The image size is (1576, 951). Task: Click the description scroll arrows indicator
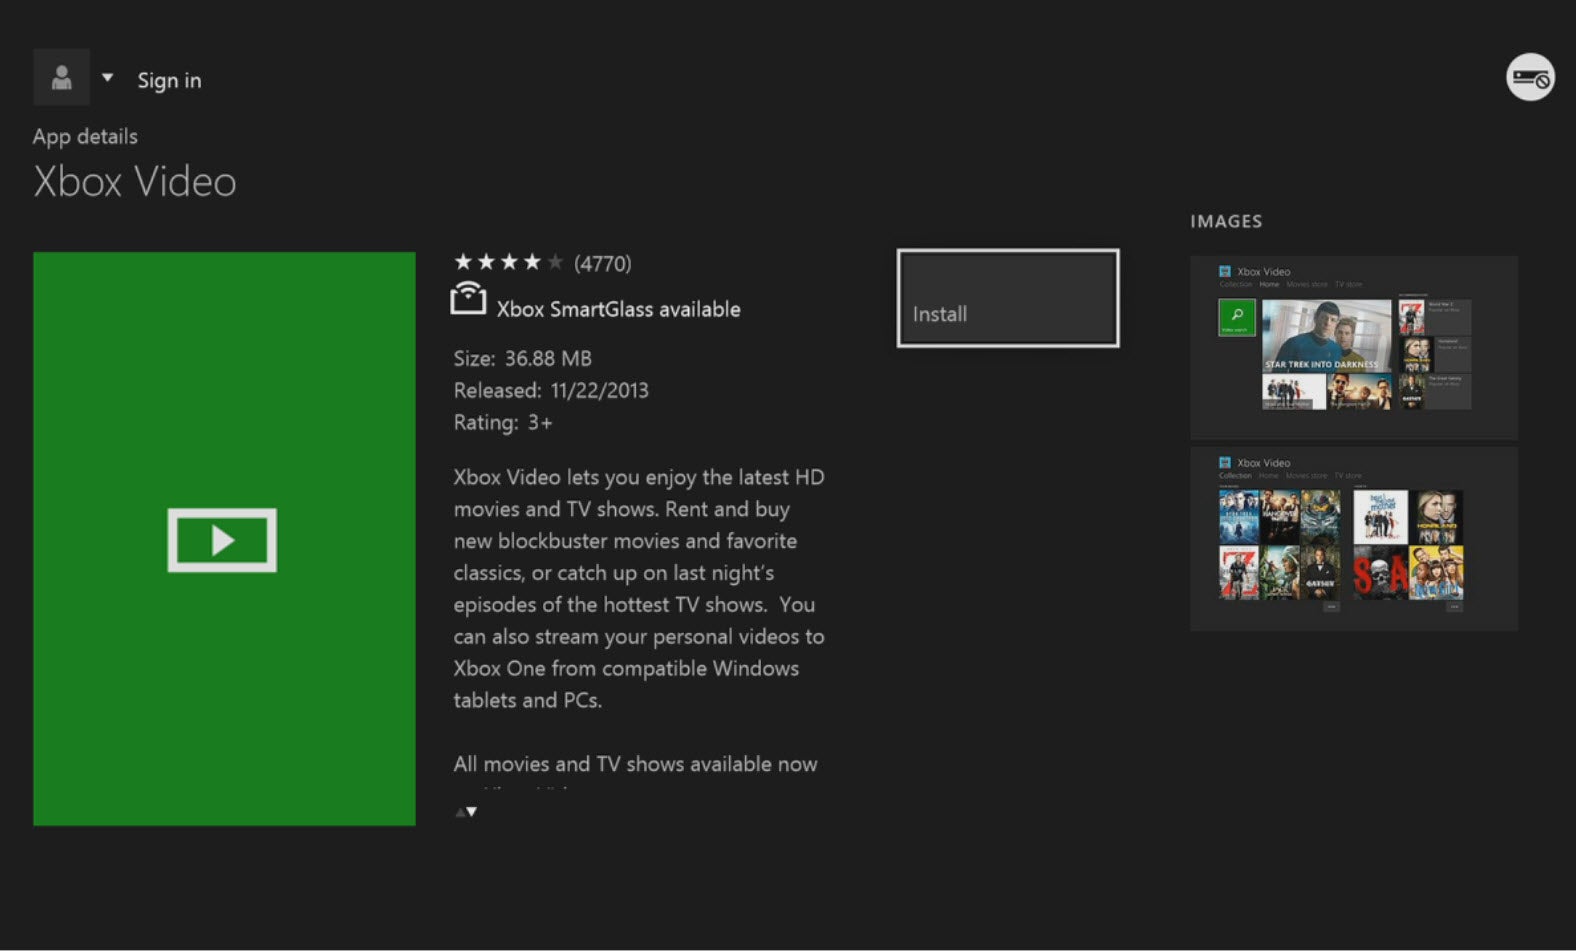(466, 812)
